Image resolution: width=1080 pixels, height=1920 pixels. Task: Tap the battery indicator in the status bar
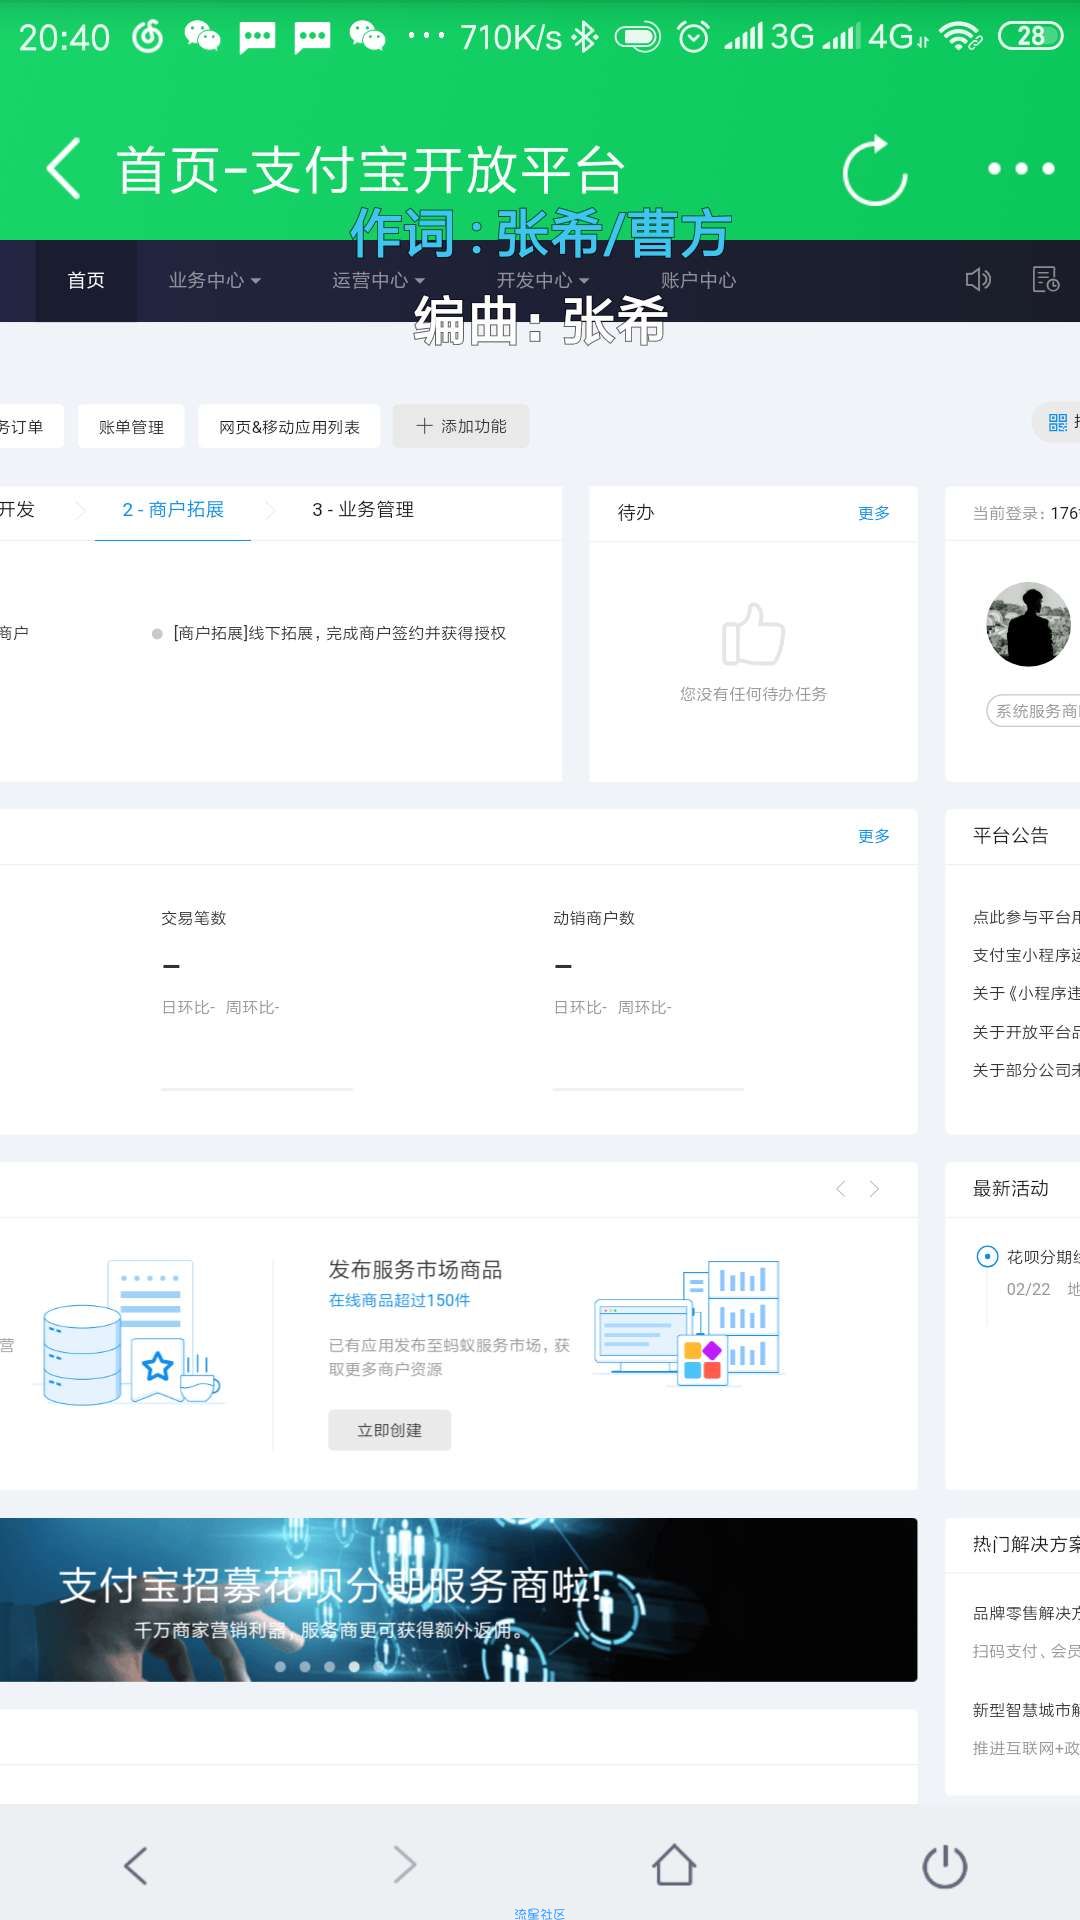tap(1031, 37)
